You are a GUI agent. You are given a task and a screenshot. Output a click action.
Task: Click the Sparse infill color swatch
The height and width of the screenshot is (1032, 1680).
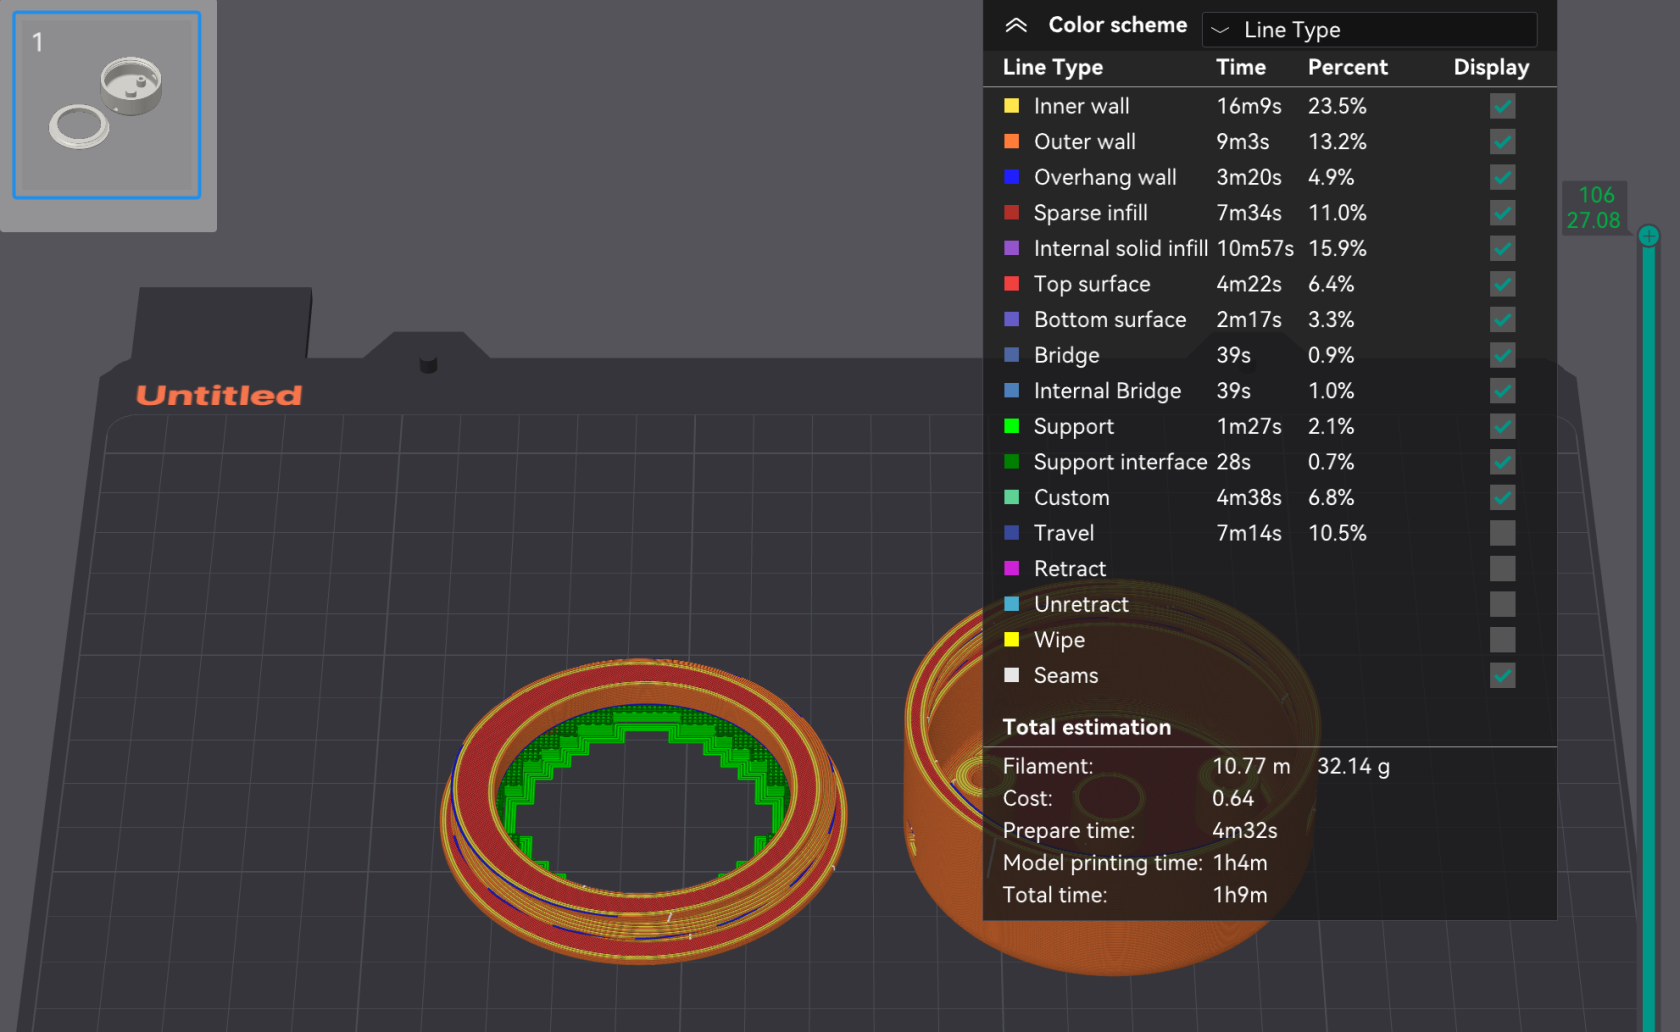pyautogui.click(x=1012, y=213)
